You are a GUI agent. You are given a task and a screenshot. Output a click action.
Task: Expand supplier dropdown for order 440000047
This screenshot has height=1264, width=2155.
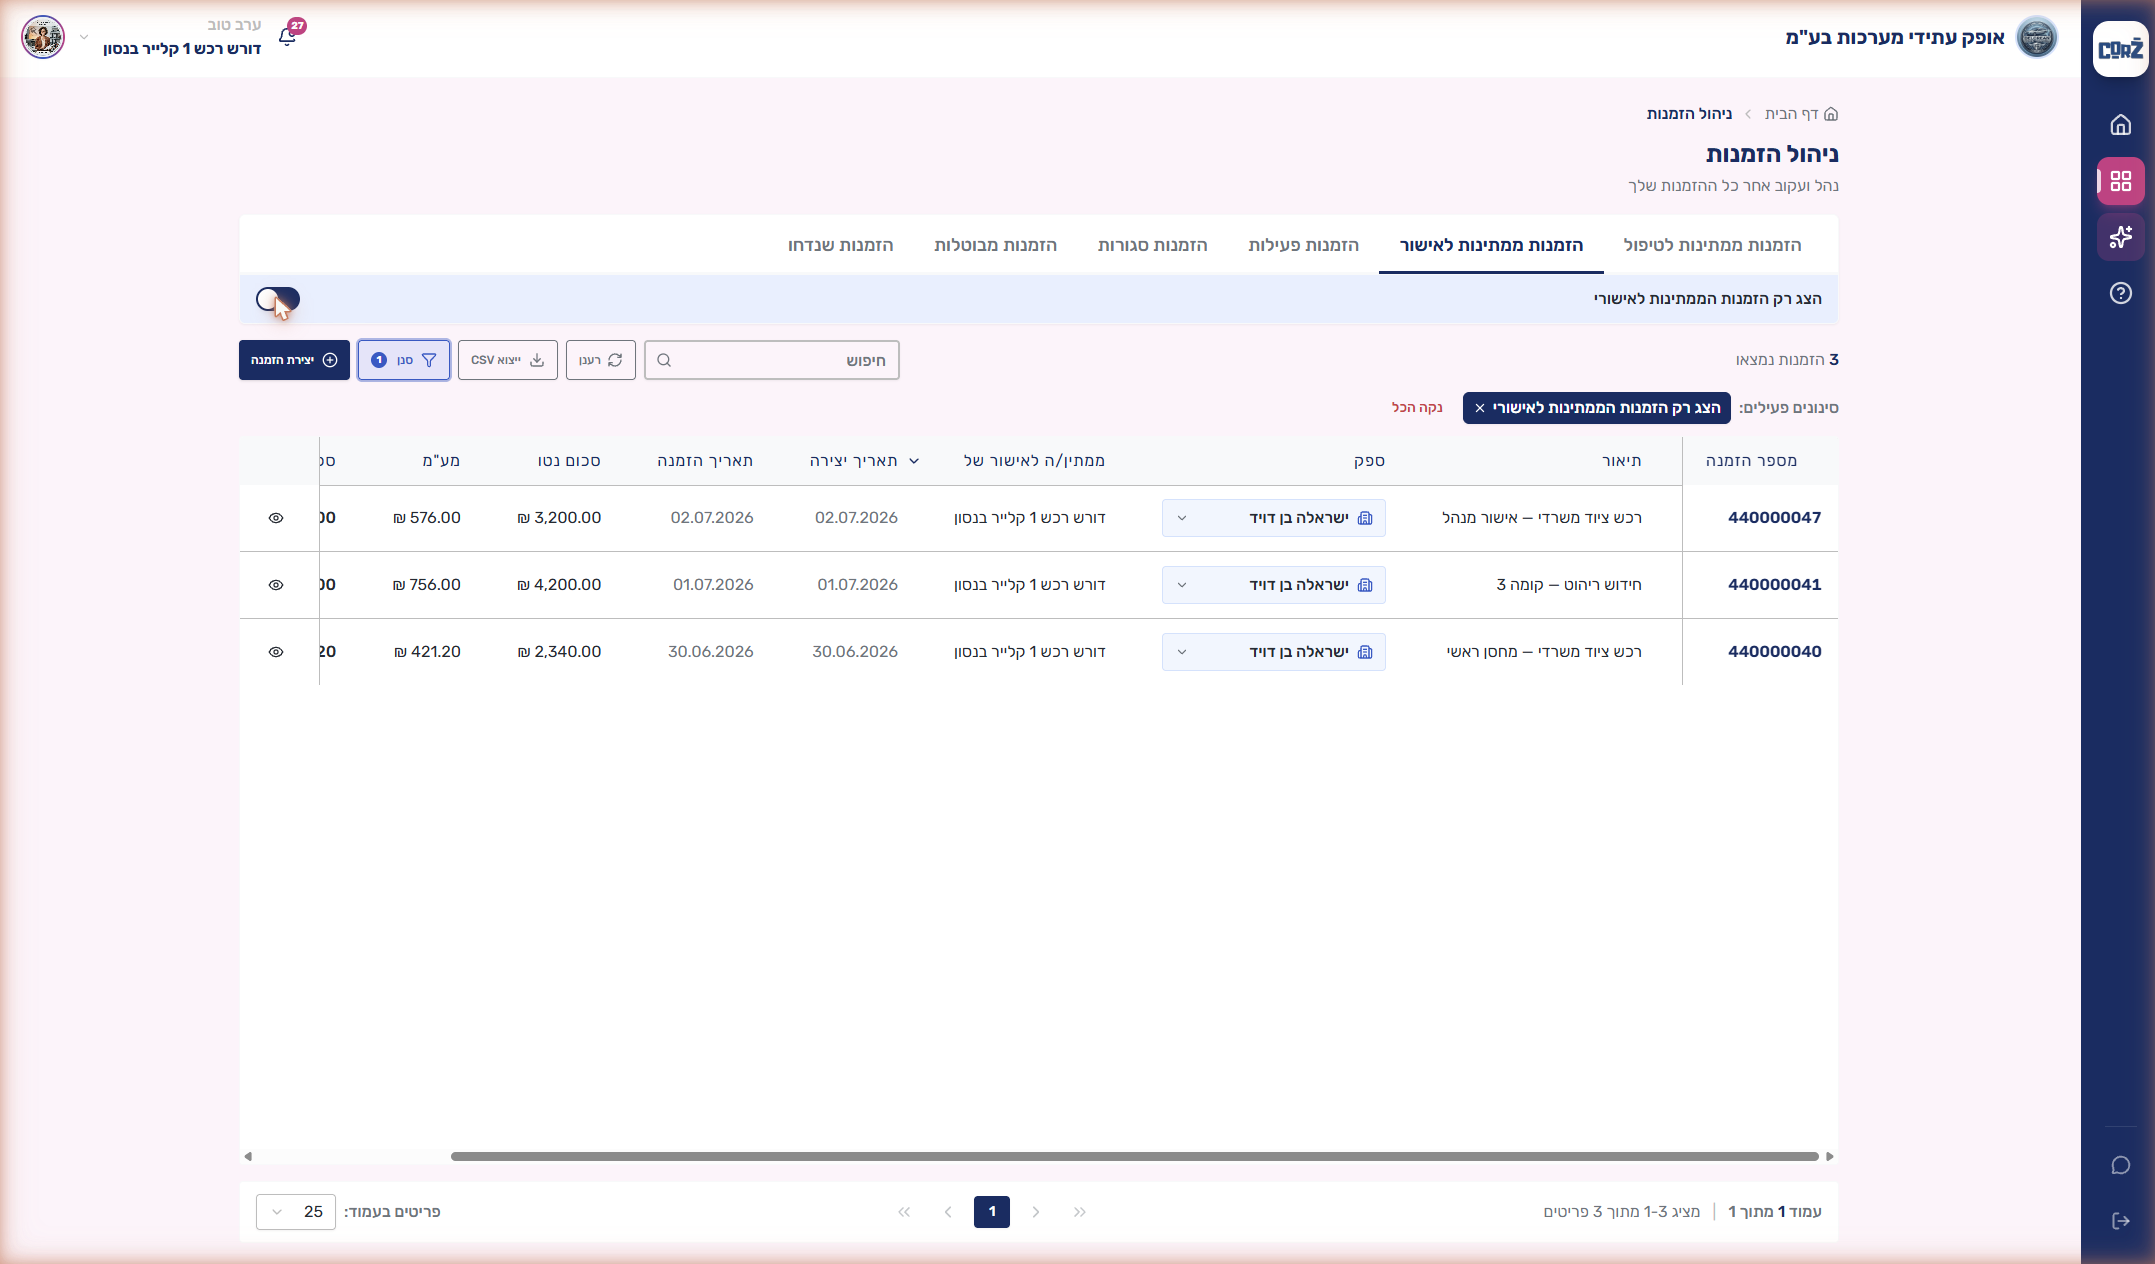tap(1182, 518)
